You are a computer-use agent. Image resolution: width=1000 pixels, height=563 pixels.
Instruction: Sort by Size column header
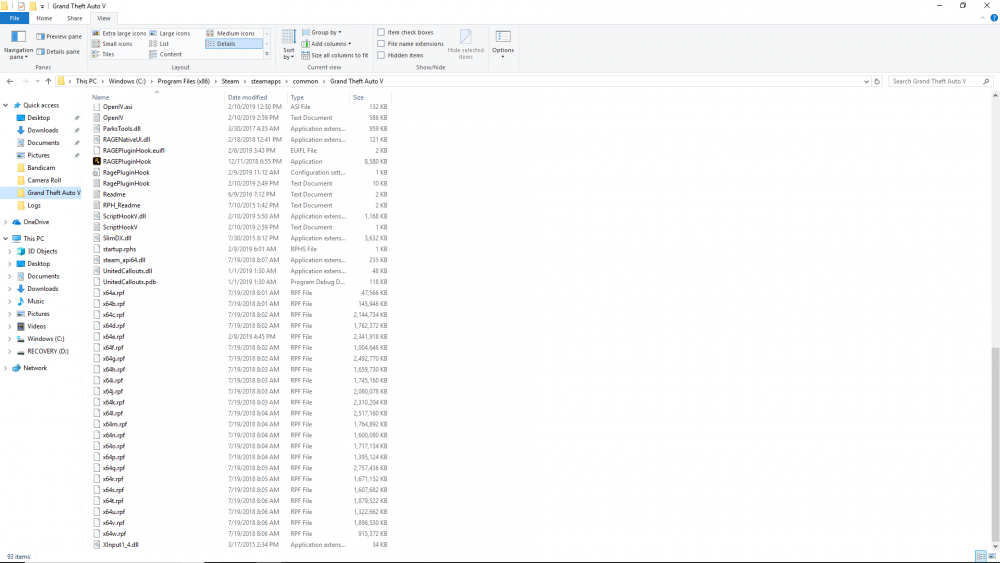pyautogui.click(x=370, y=98)
